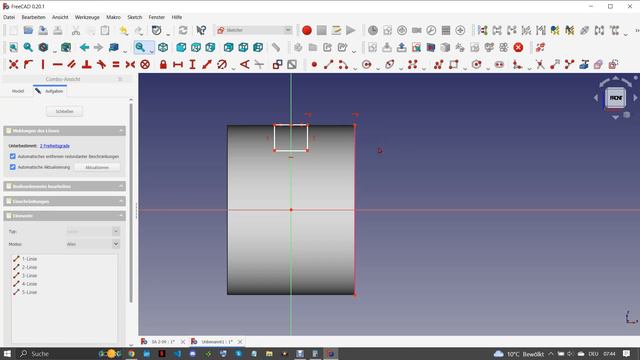This screenshot has height=360, width=640.
Task: Open the Bearbeiten menu
Action: tap(33, 17)
